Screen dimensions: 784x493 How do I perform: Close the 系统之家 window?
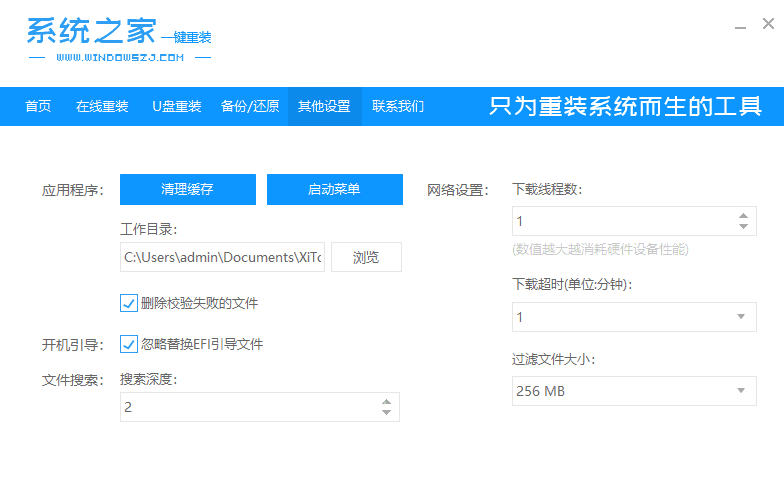(x=766, y=22)
